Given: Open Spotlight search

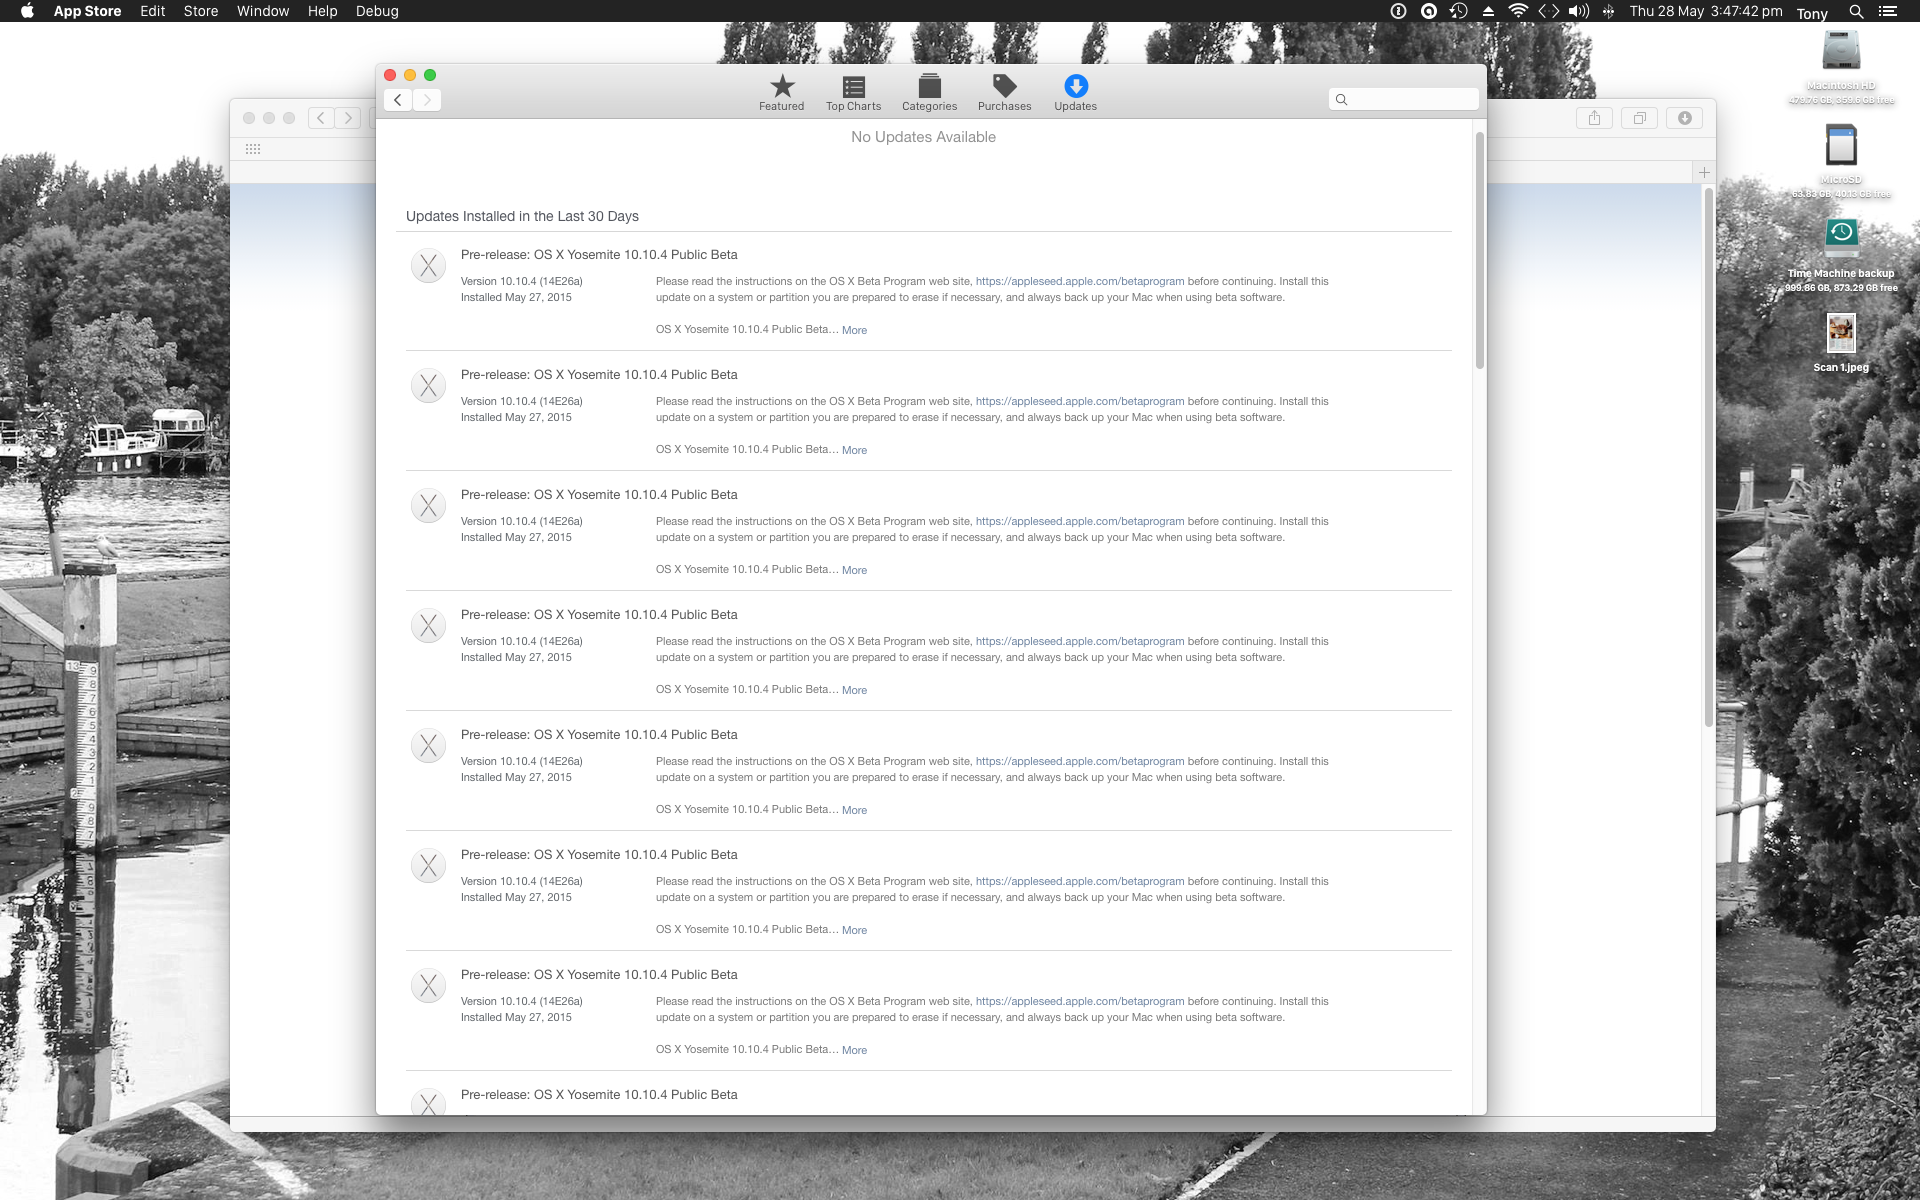Looking at the screenshot, I should [x=1856, y=12].
